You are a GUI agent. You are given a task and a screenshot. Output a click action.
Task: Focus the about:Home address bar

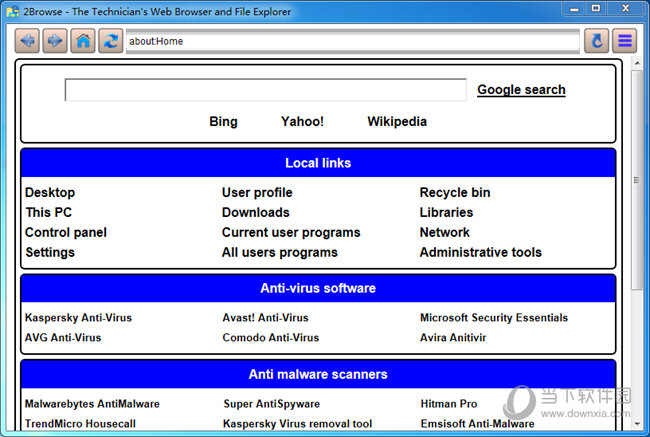[353, 41]
